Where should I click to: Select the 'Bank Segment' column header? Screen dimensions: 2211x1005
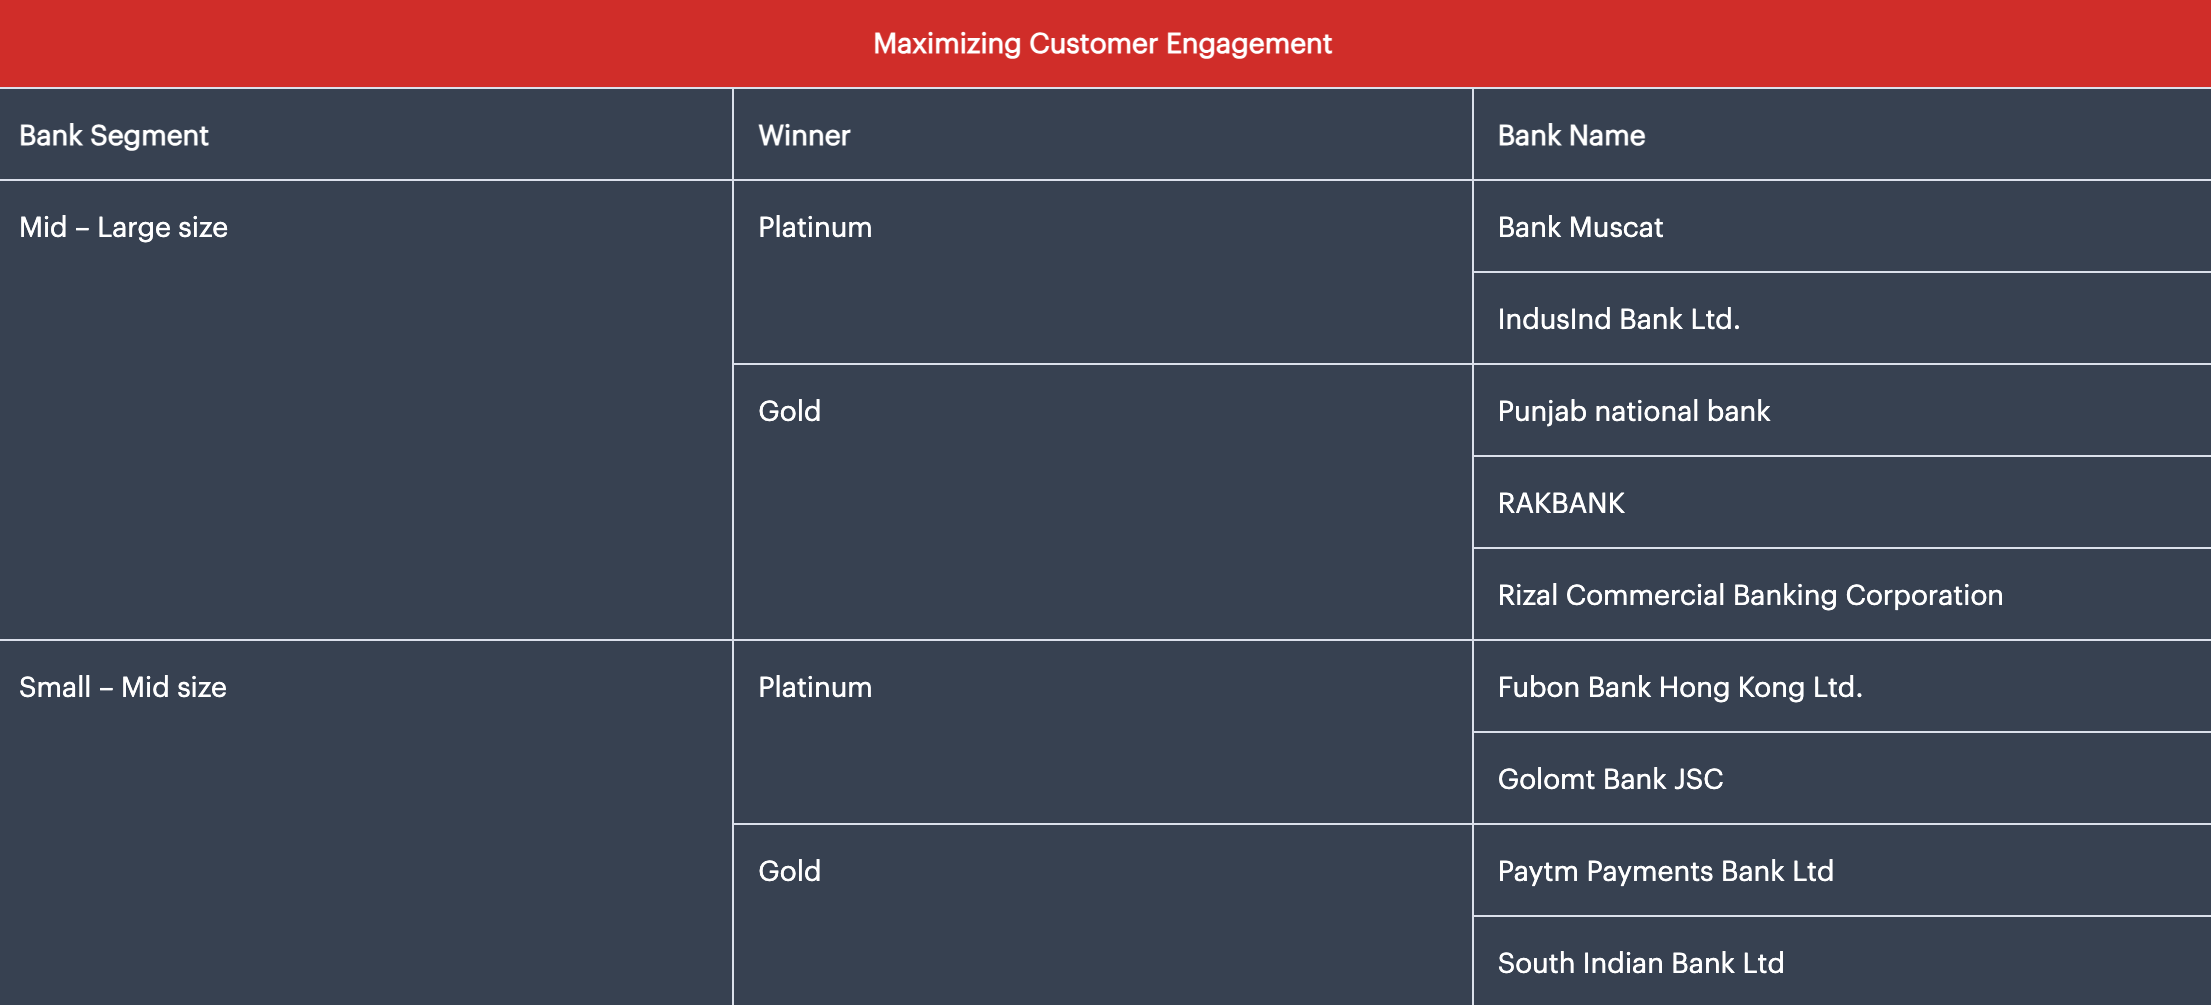pos(114,135)
